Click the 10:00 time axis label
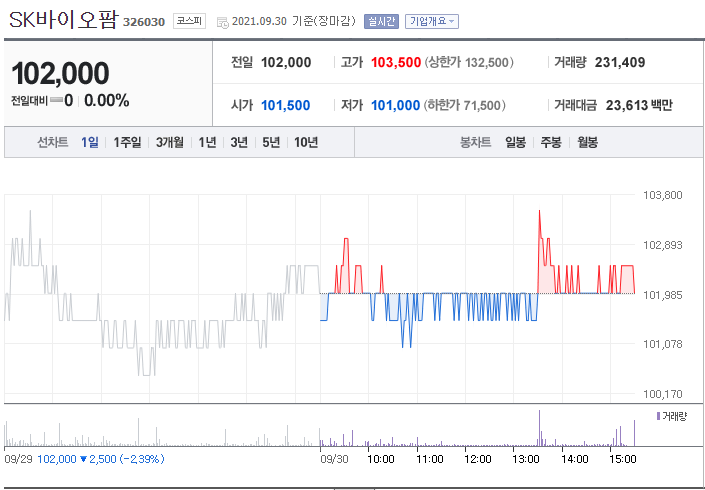705x490 pixels. pos(381,459)
